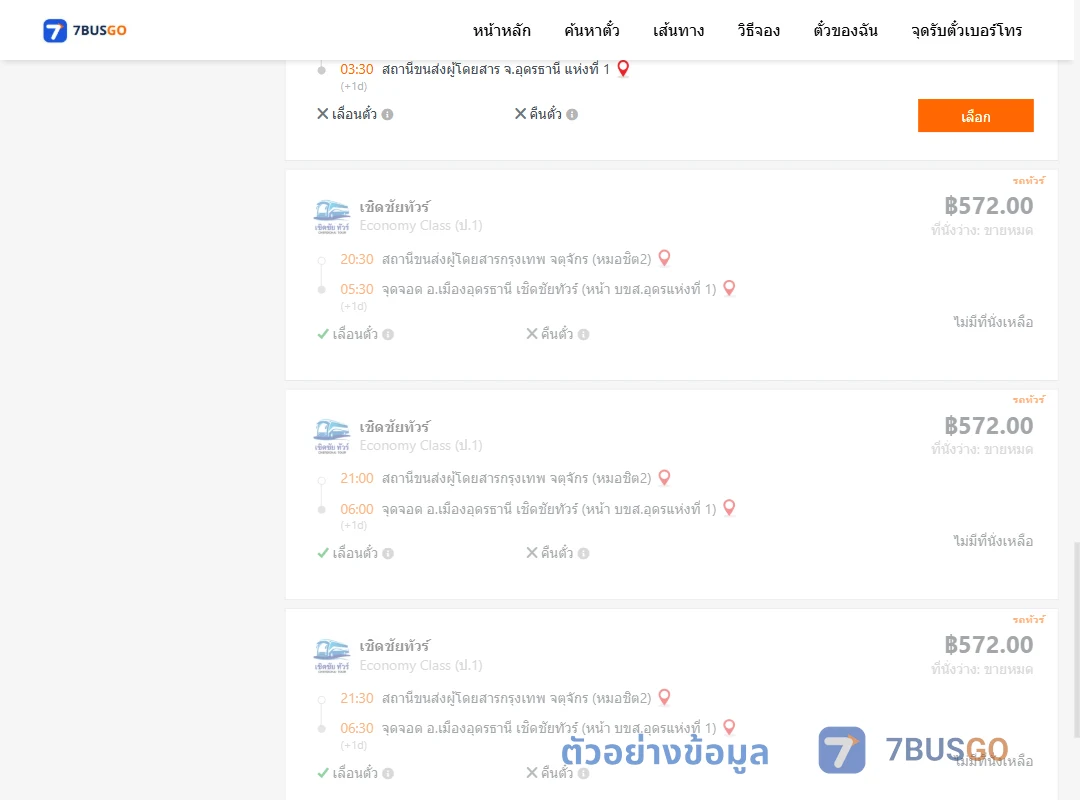Screen dimensions: 1080x800
Task: Open the หน้าหลัก menu item
Action: point(501,30)
